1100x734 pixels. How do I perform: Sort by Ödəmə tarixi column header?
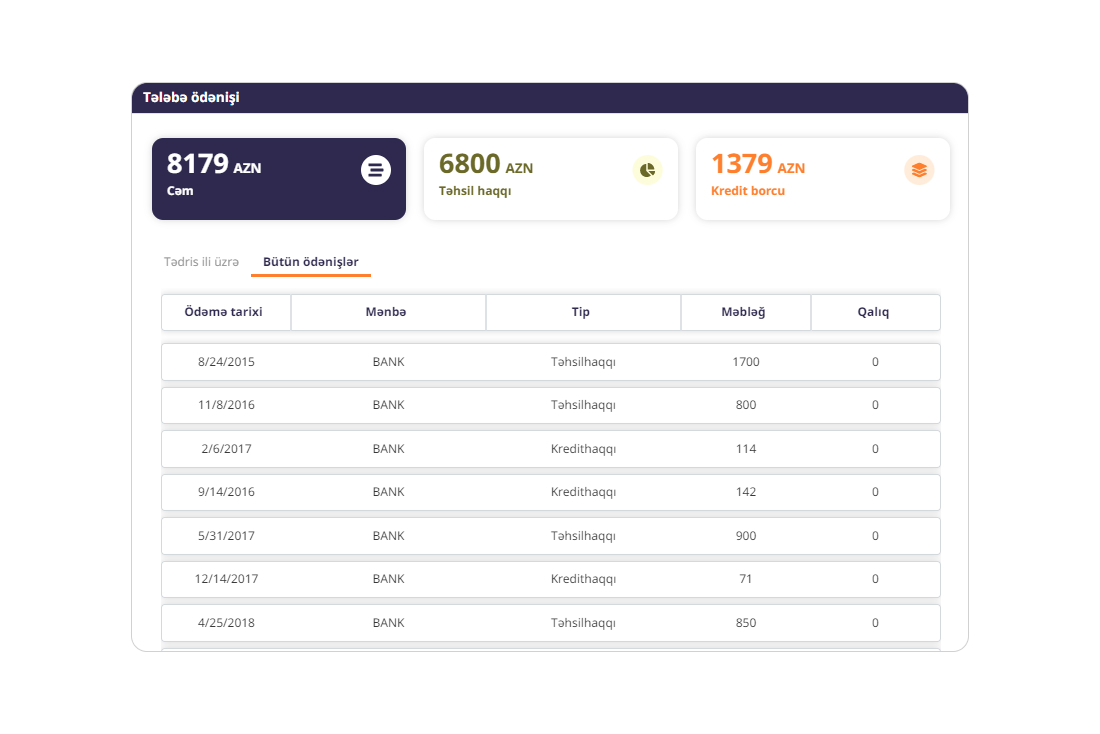tap(225, 312)
